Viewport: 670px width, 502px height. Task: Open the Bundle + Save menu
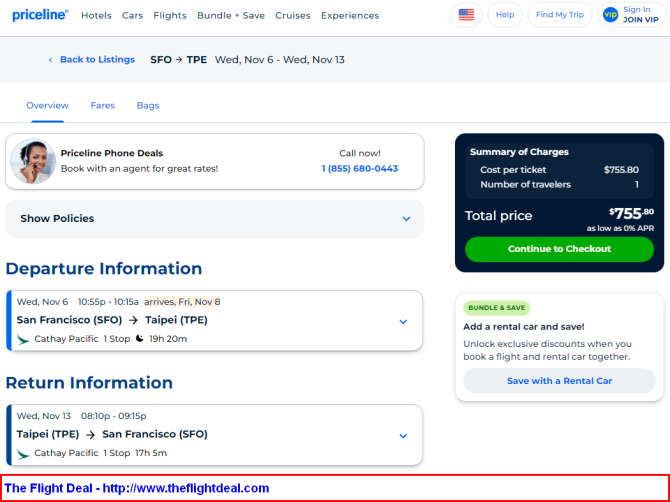[x=231, y=16]
